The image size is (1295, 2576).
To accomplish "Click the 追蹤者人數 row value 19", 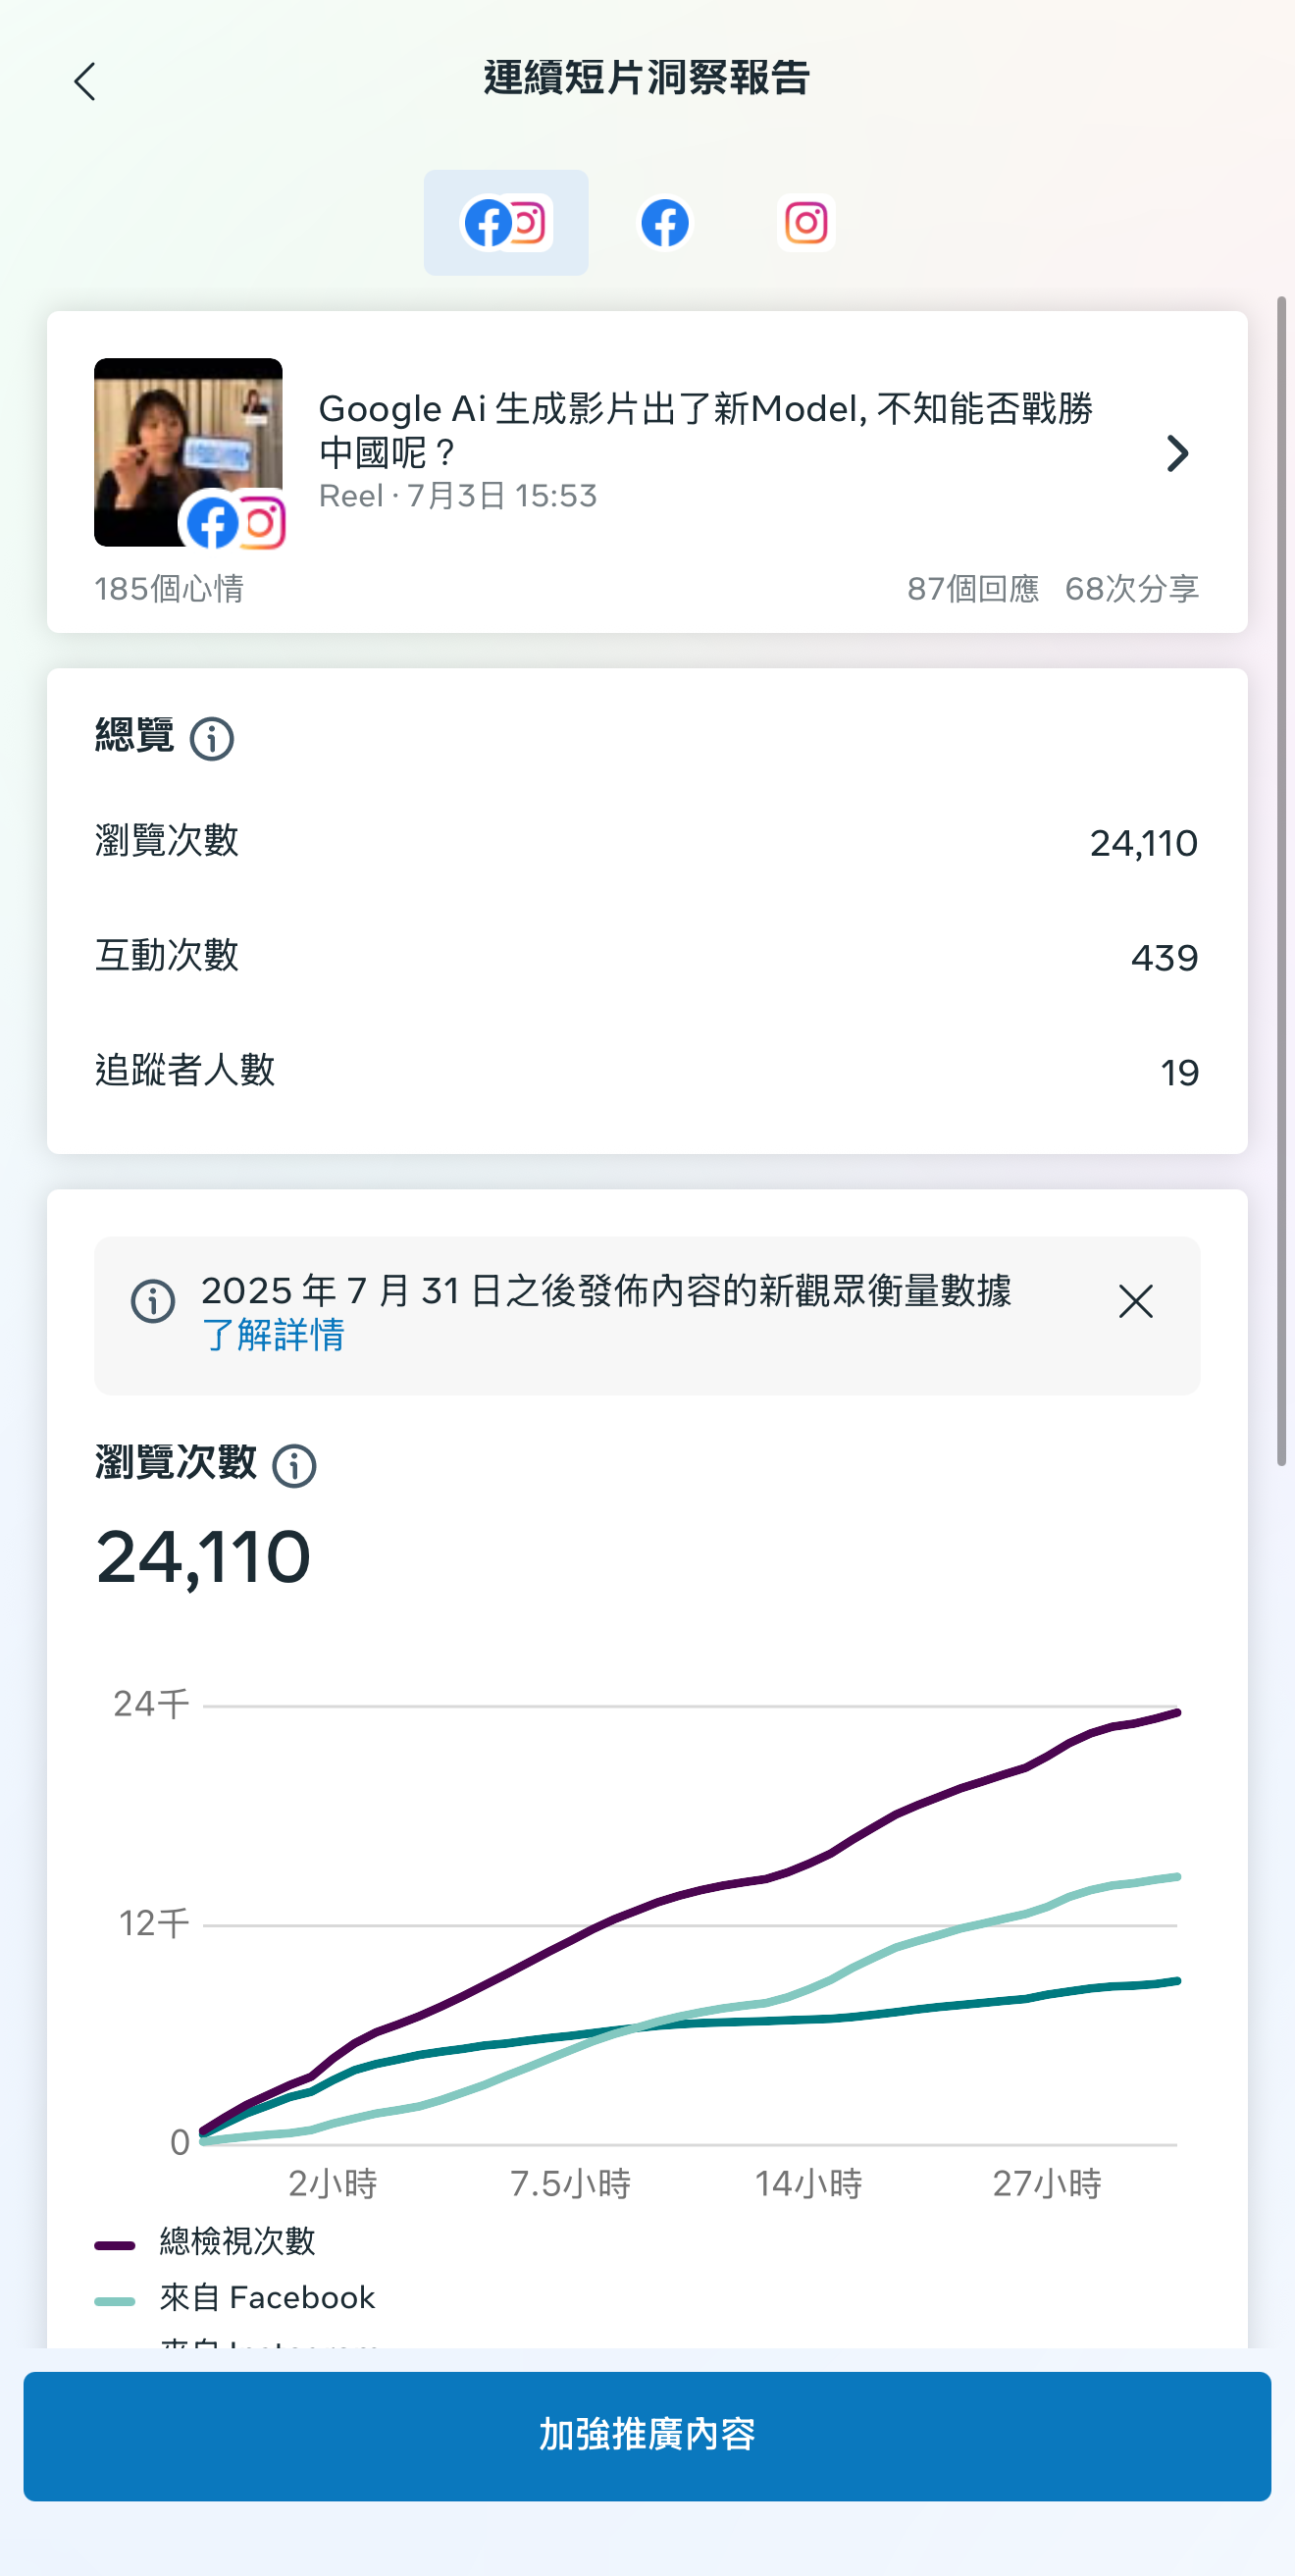I will coord(1179,1073).
